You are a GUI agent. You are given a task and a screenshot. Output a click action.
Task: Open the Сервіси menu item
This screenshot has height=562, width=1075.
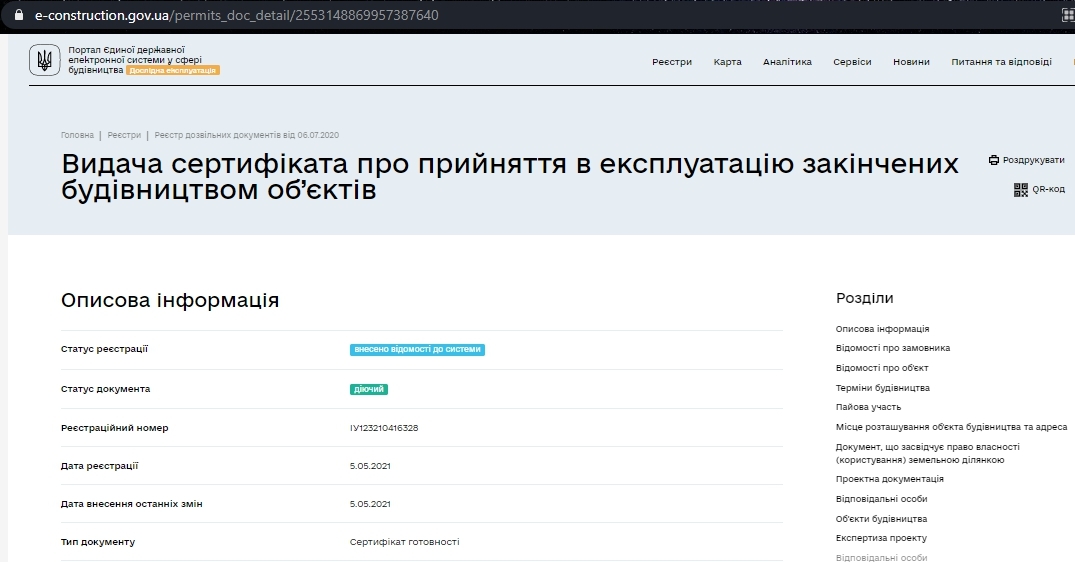(x=852, y=62)
